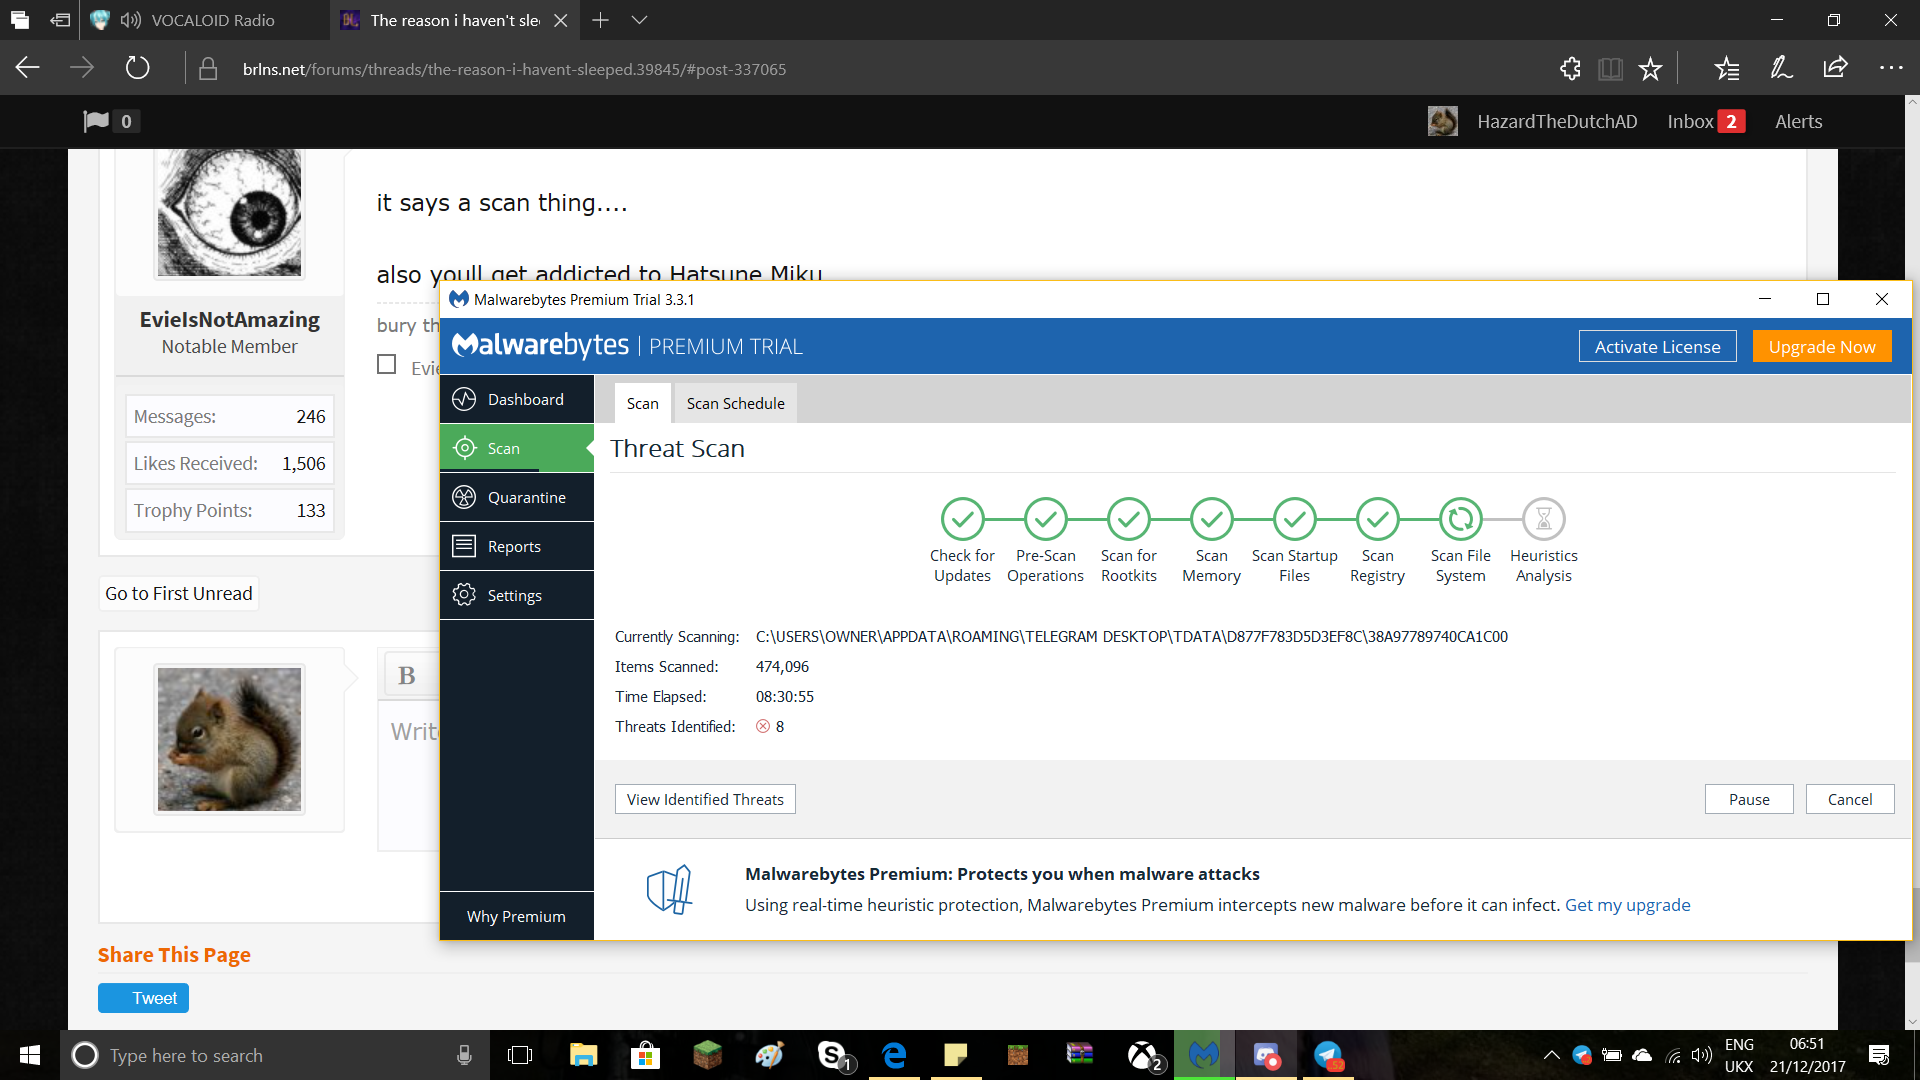Tick the checkbox beside the forum post

tap(386, 364)
